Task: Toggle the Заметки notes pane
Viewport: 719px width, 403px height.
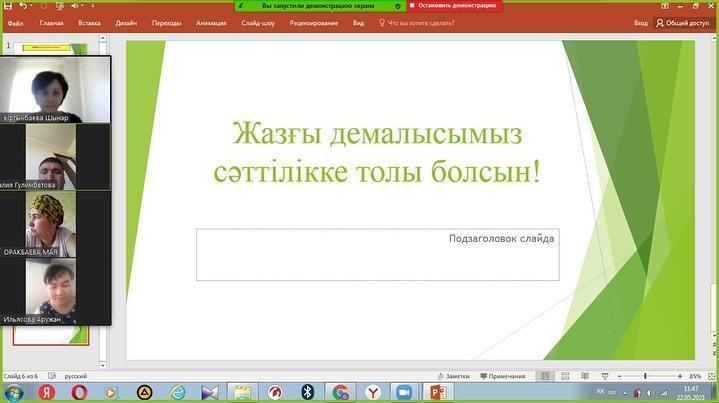Action: click(454, 376)
